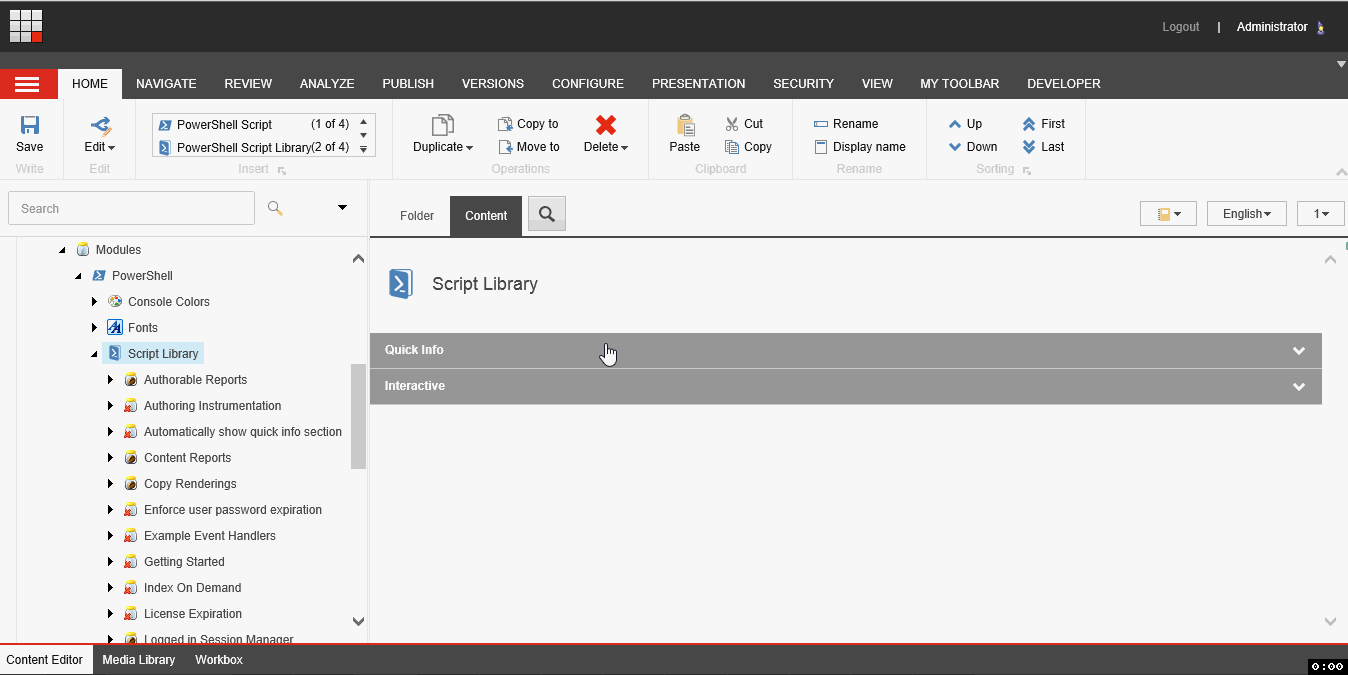This screenshot has height=675, width=1348.
Task: Switch to the Workbox tab
Action: 219,660
